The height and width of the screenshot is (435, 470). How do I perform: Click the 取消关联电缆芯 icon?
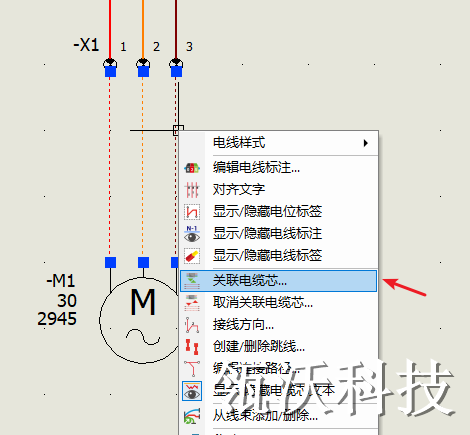tap(192, 303)
